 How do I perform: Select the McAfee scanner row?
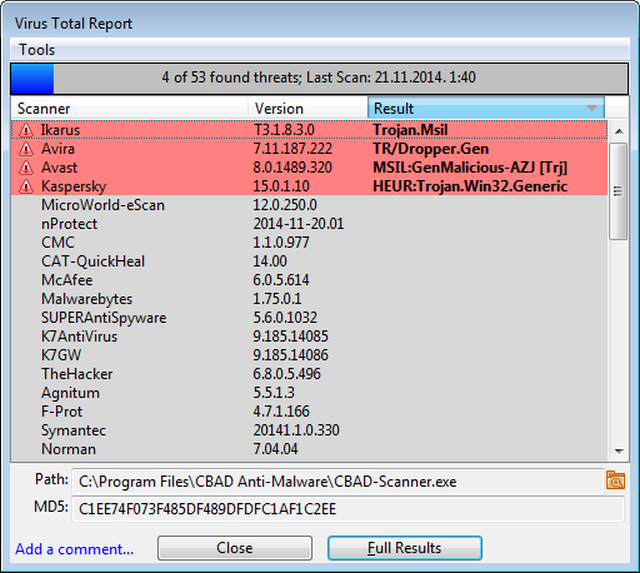[309, 280]
